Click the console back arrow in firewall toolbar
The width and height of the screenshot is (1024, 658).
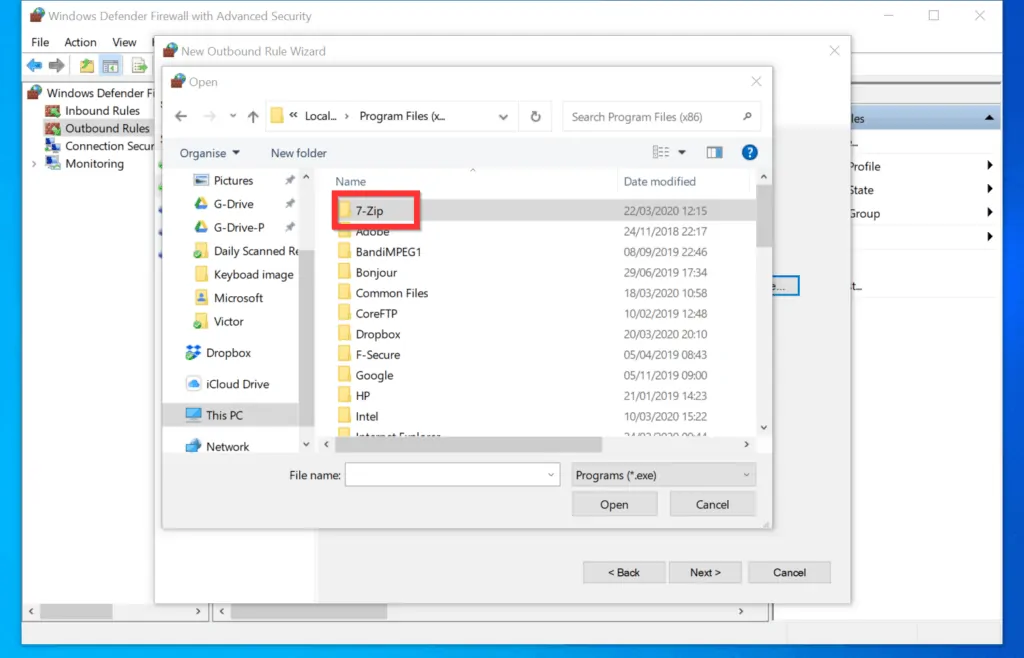(35, 65)
